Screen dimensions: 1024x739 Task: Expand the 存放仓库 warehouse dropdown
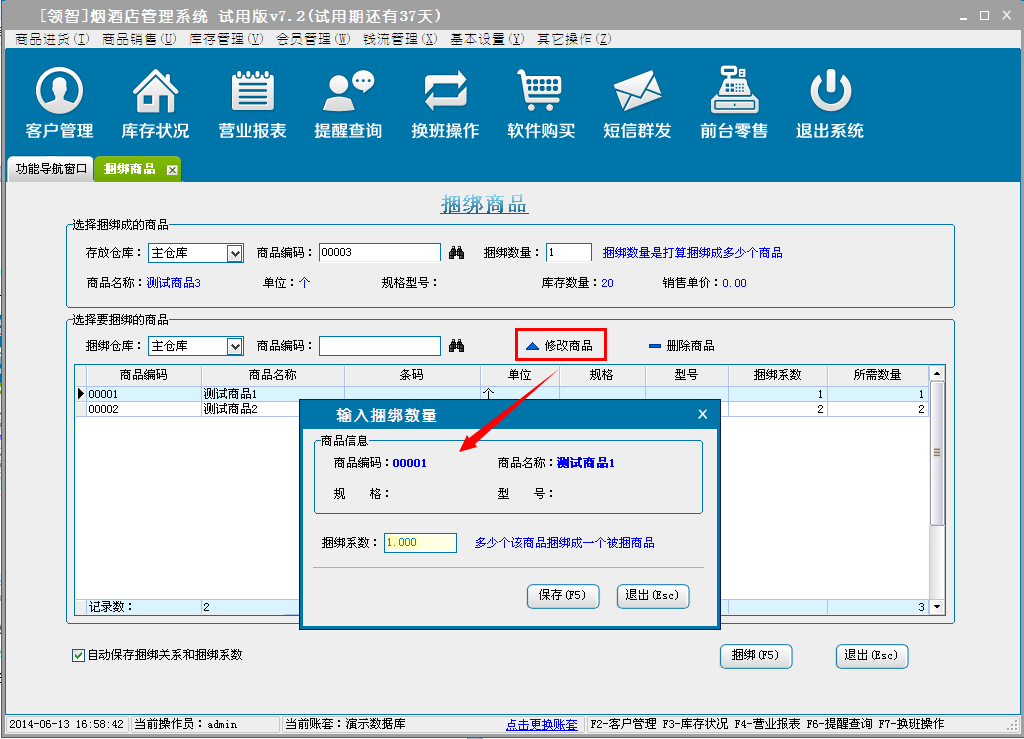coord(235,254)
